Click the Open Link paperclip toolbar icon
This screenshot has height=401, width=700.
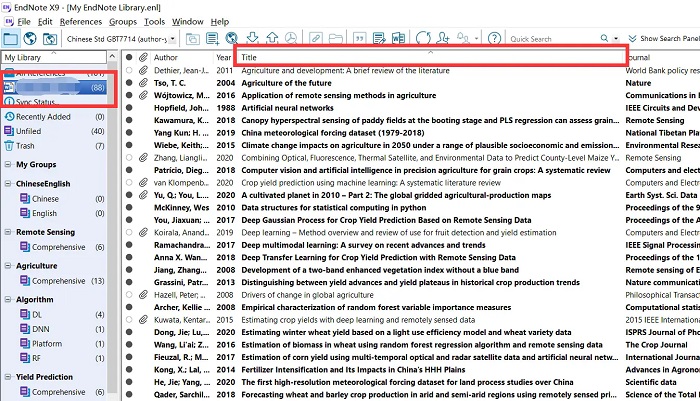click(316, 38)
